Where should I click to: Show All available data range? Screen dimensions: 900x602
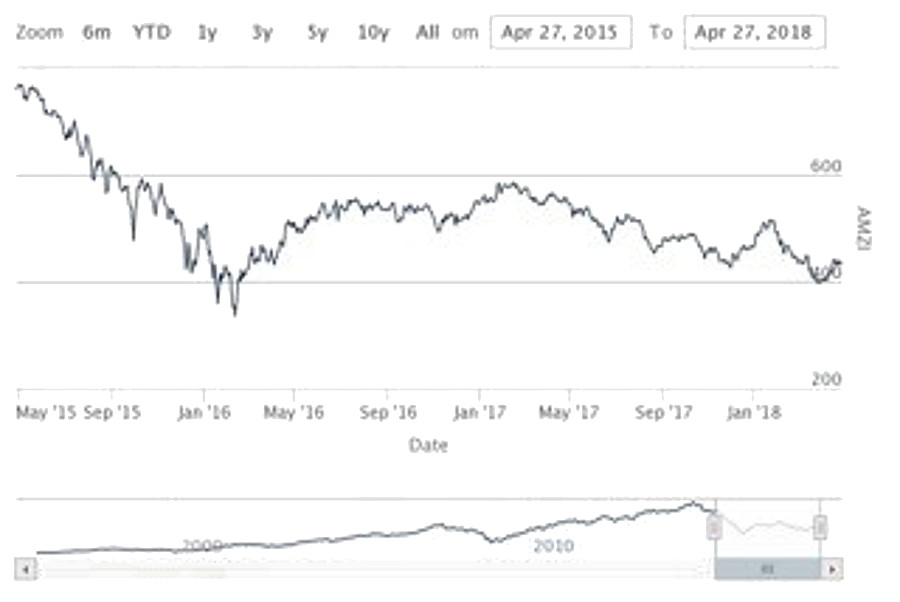click(427, 32)
